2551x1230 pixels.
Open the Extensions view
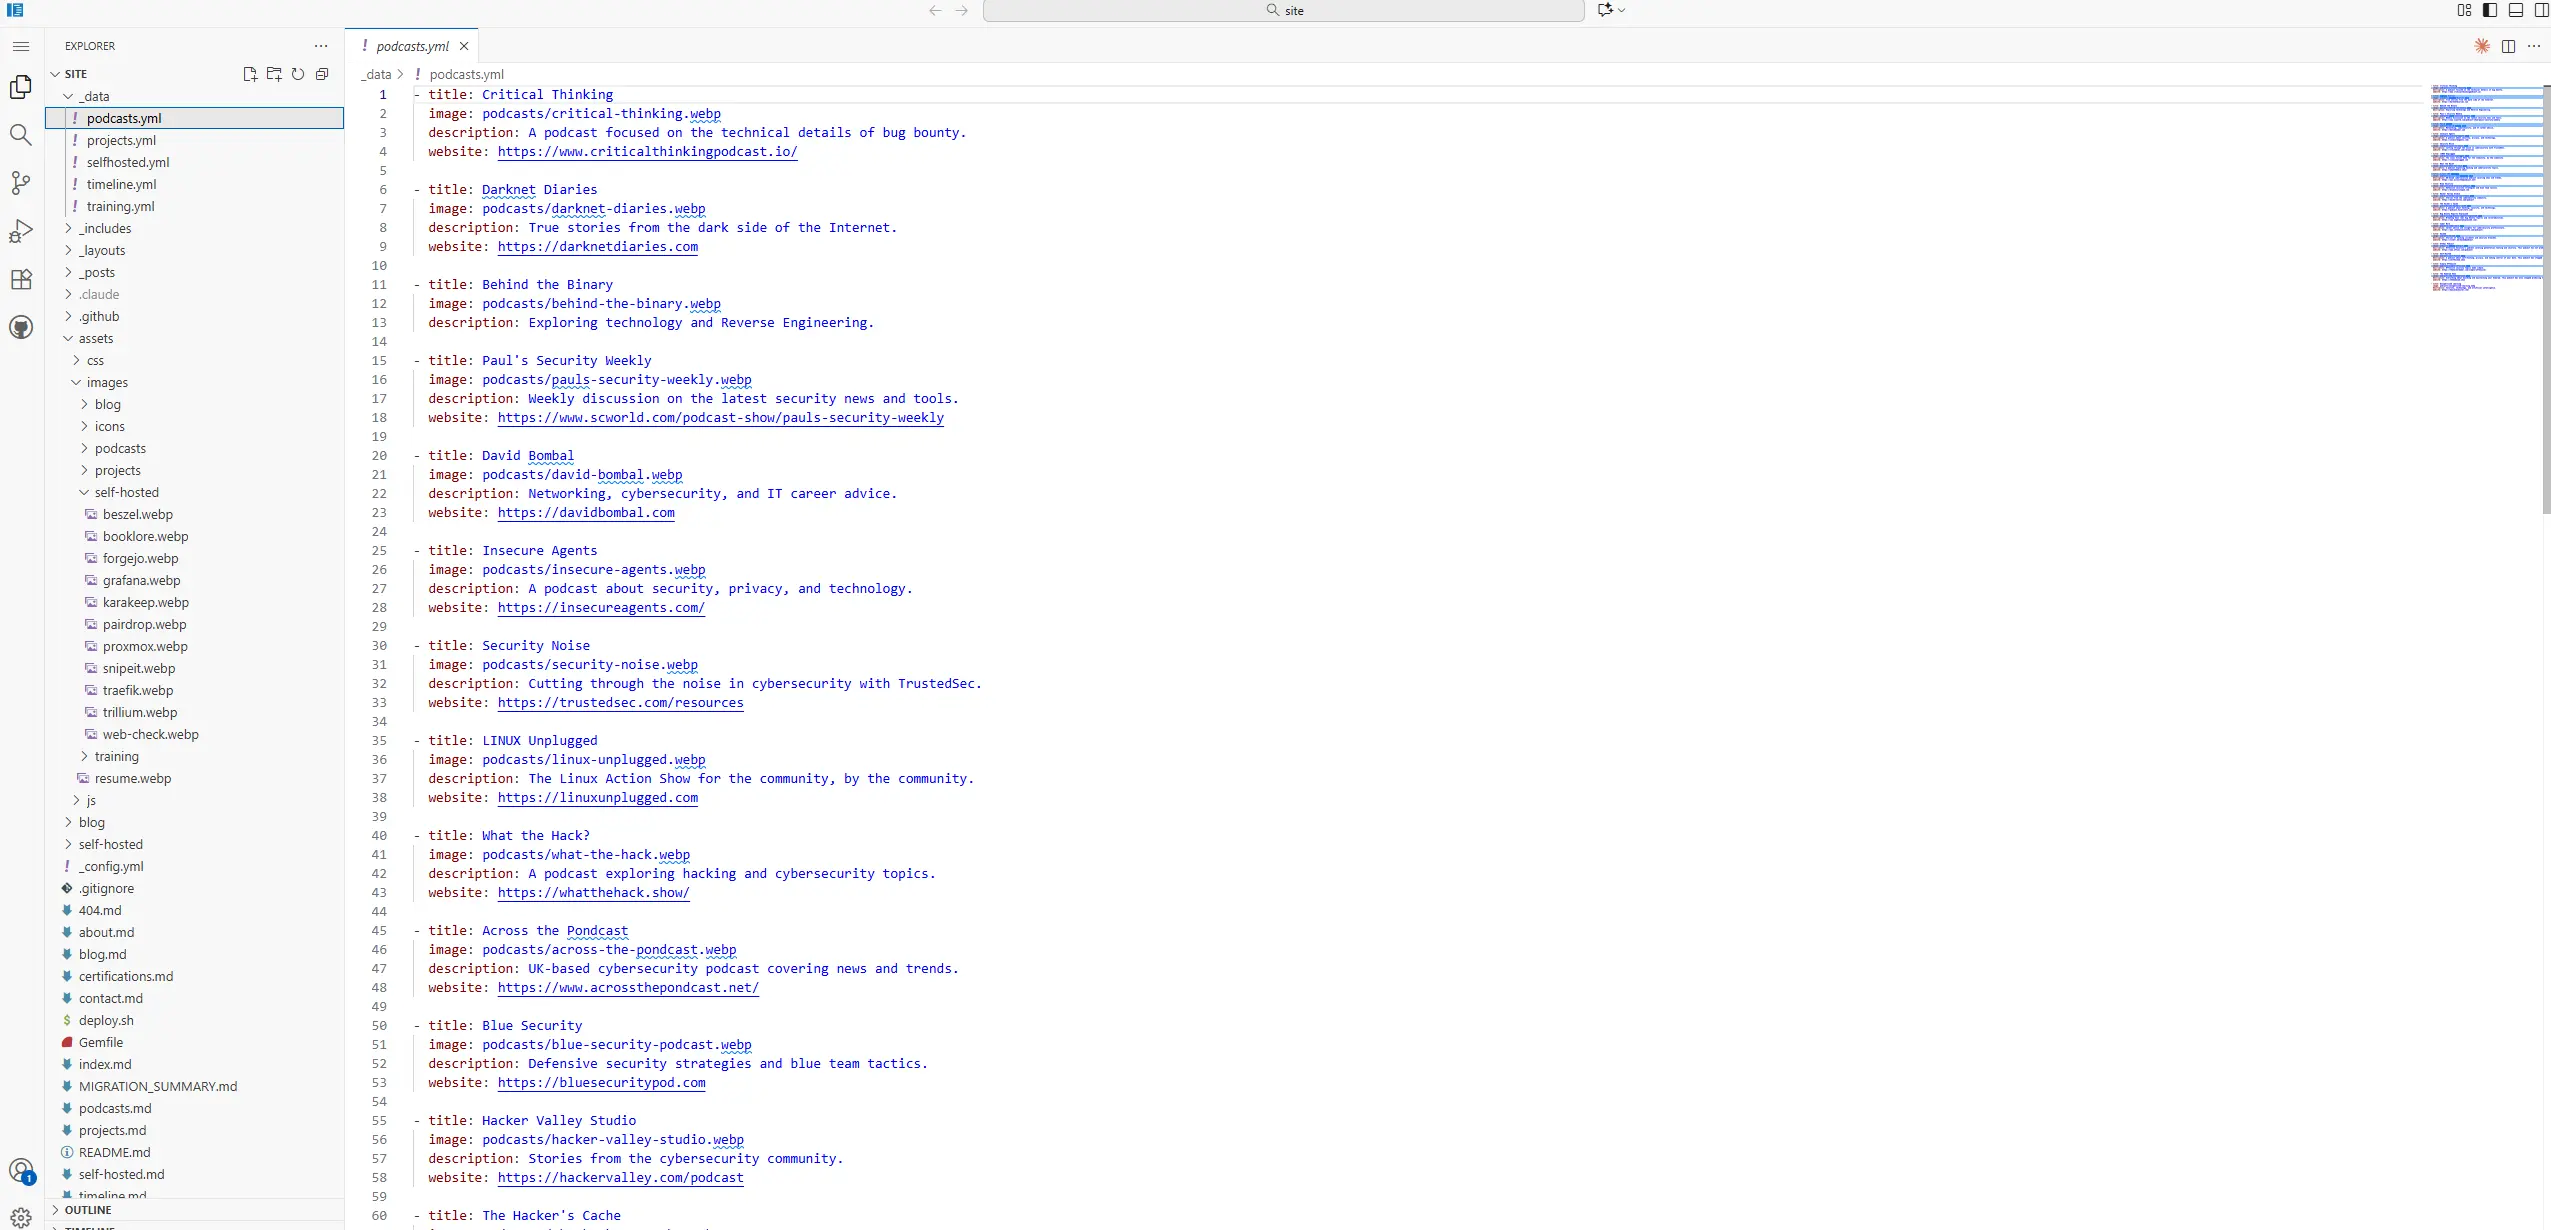(21, 279)
